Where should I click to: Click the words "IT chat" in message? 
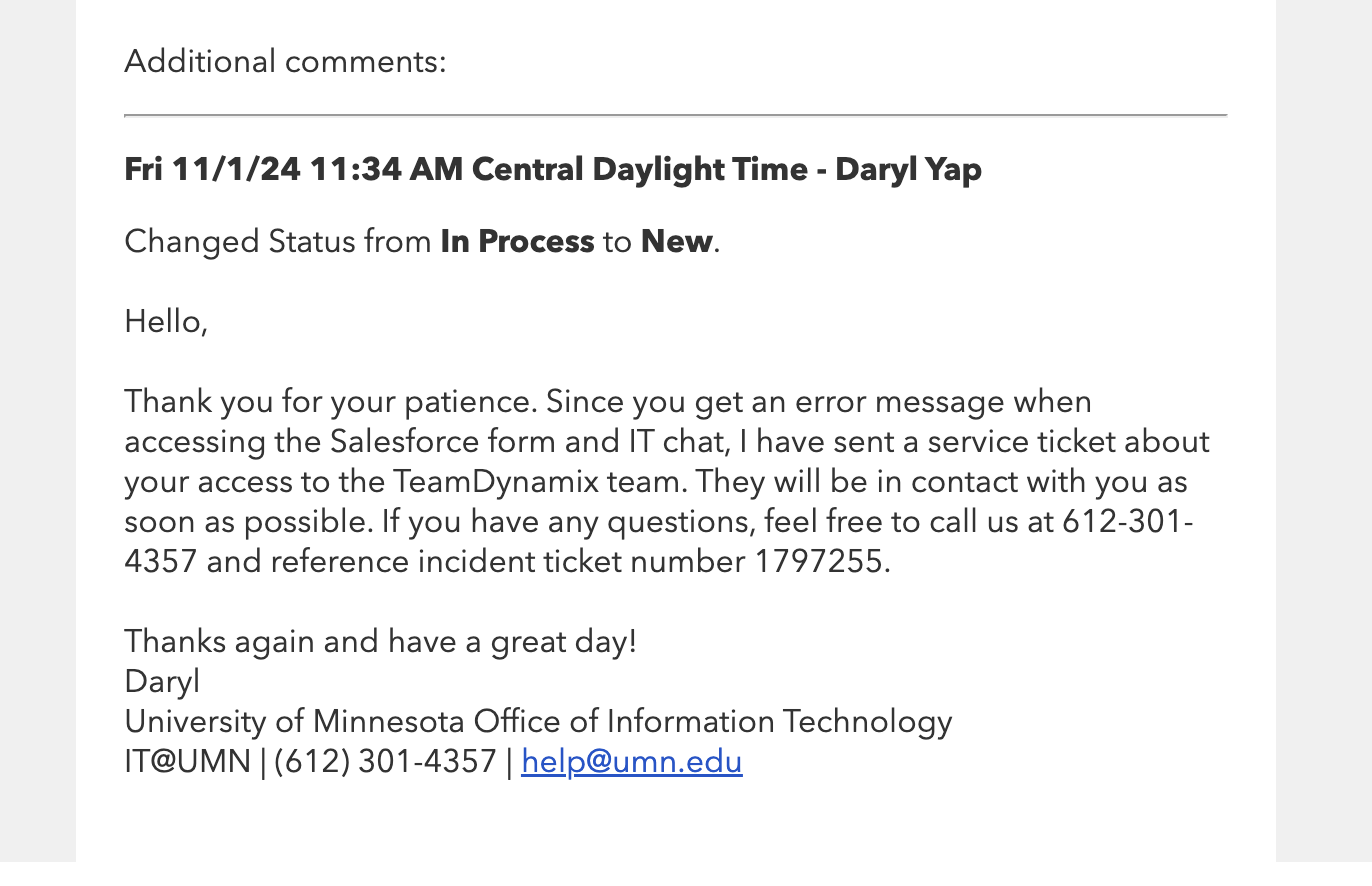pos(668,442)
